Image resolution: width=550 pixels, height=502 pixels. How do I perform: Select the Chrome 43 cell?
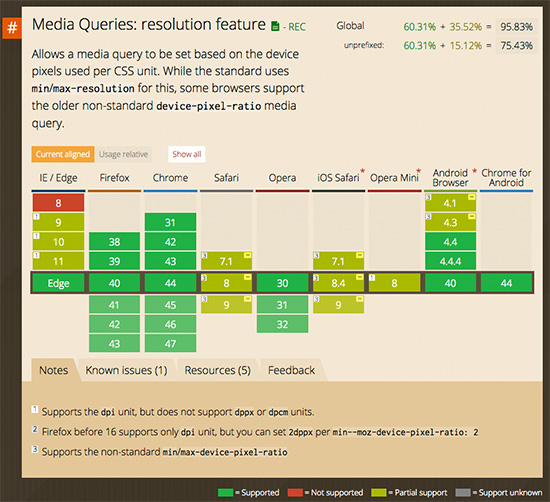click(x=170, y=261)
